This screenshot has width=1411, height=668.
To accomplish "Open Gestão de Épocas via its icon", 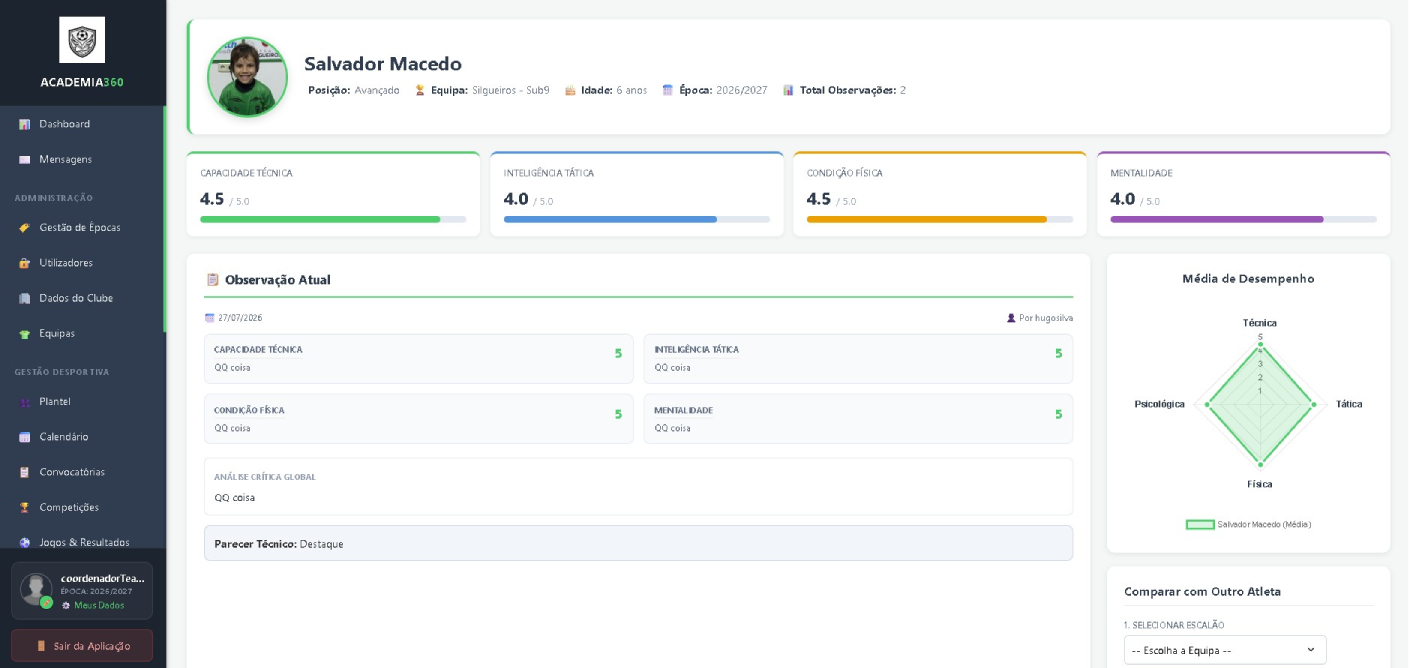I will point(25,228).
